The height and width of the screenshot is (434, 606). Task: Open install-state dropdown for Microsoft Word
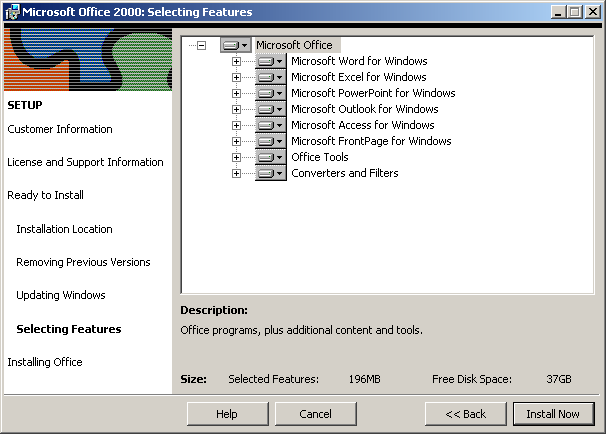click(271, 61)
